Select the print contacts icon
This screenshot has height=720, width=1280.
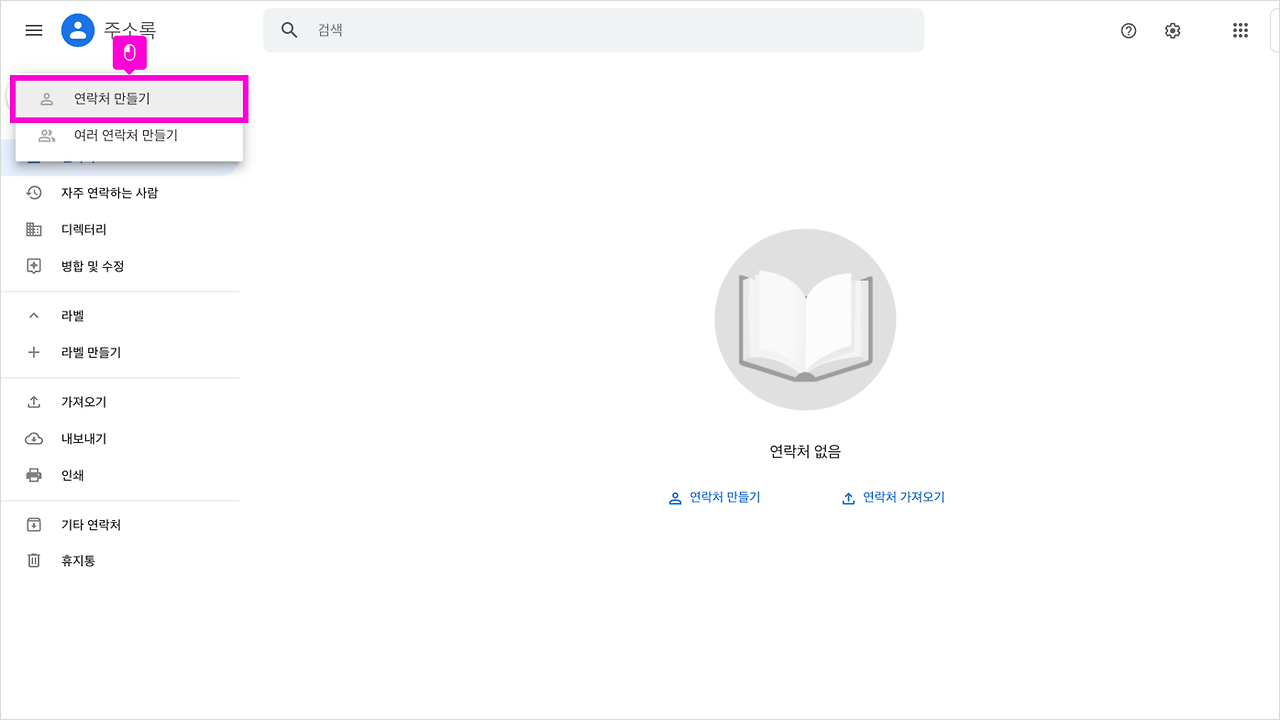tap(33, 474)
